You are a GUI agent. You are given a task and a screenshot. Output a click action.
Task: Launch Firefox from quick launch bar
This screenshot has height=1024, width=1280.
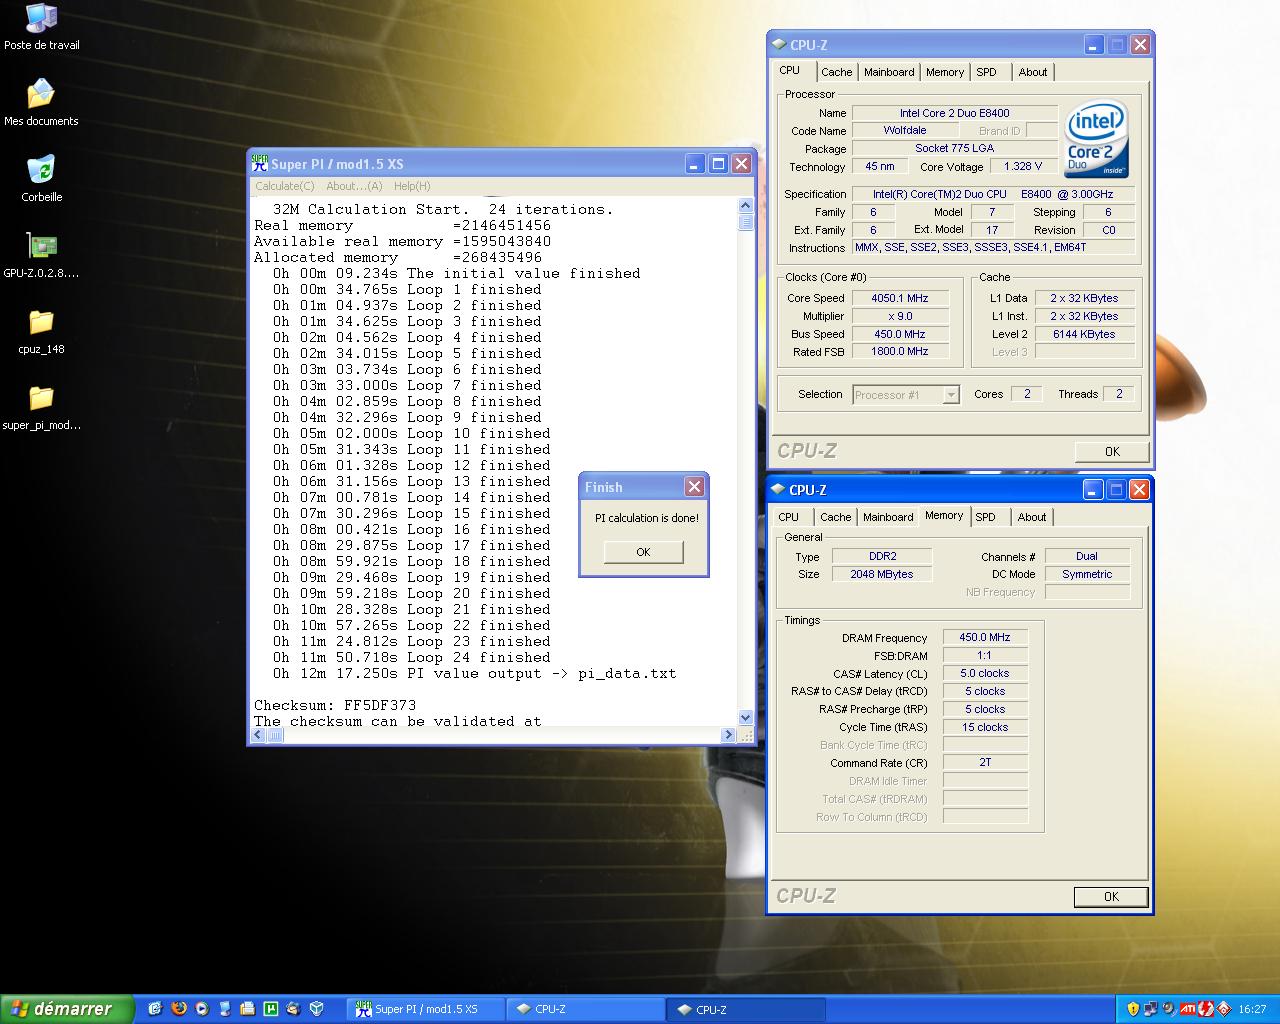(x=179, y=1008)
